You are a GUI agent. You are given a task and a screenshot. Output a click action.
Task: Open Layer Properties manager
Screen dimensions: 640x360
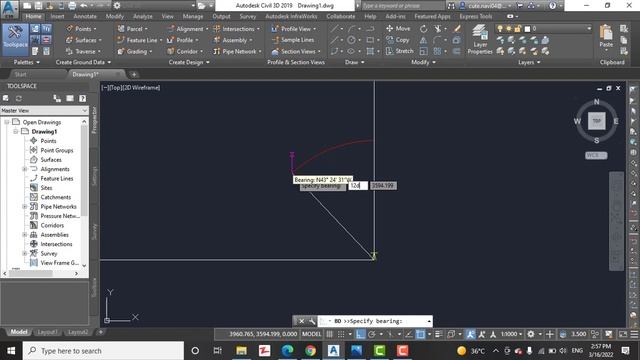click(480, 40)
